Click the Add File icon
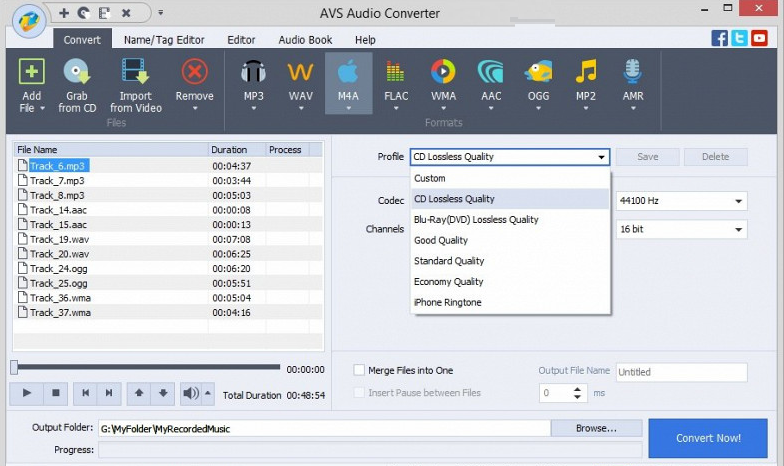This screenshot has height=466, width=784. coord(32,72)
